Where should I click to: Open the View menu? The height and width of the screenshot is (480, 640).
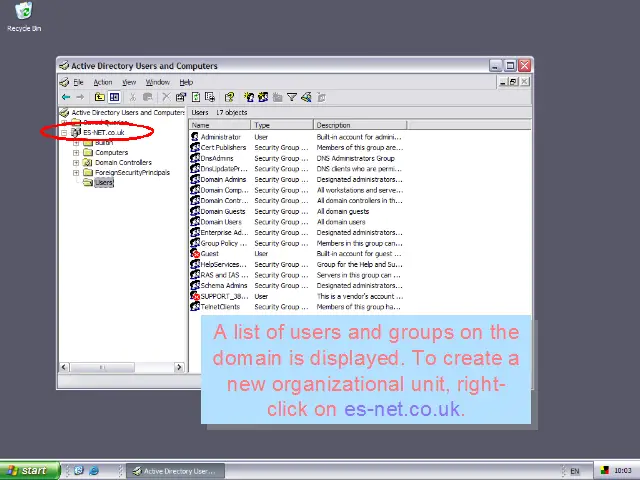point(129,82)
